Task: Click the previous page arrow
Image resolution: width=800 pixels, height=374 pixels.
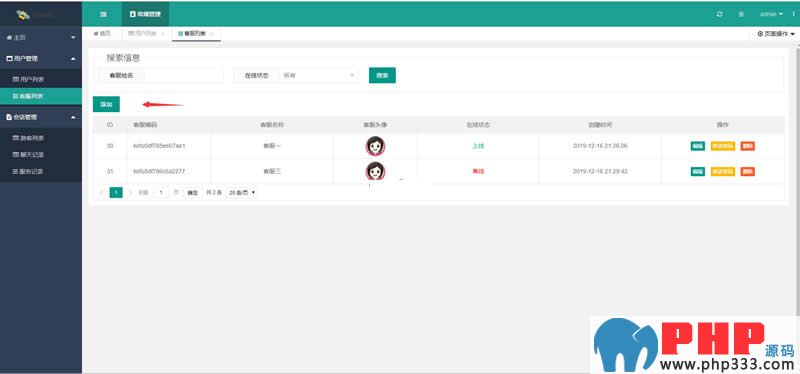Action: [x=102, y=192]
